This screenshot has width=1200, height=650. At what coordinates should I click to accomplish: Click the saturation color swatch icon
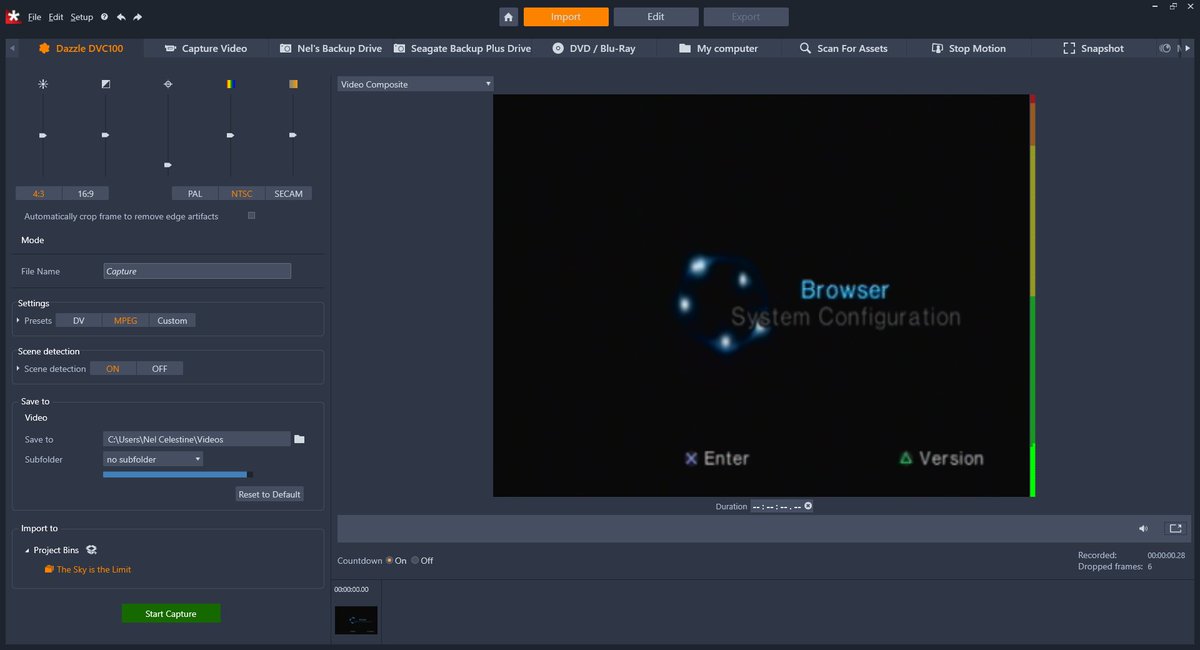click(x=292, y=84)
